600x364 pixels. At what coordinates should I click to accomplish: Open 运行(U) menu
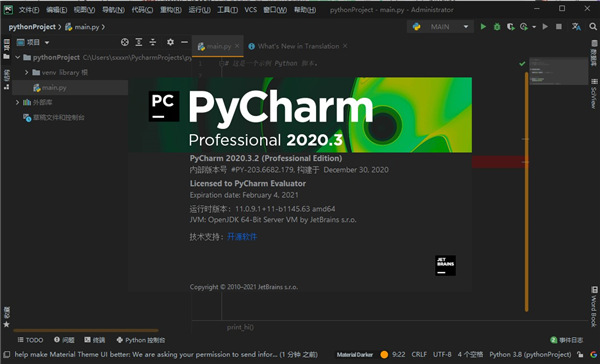click(199, 10)
